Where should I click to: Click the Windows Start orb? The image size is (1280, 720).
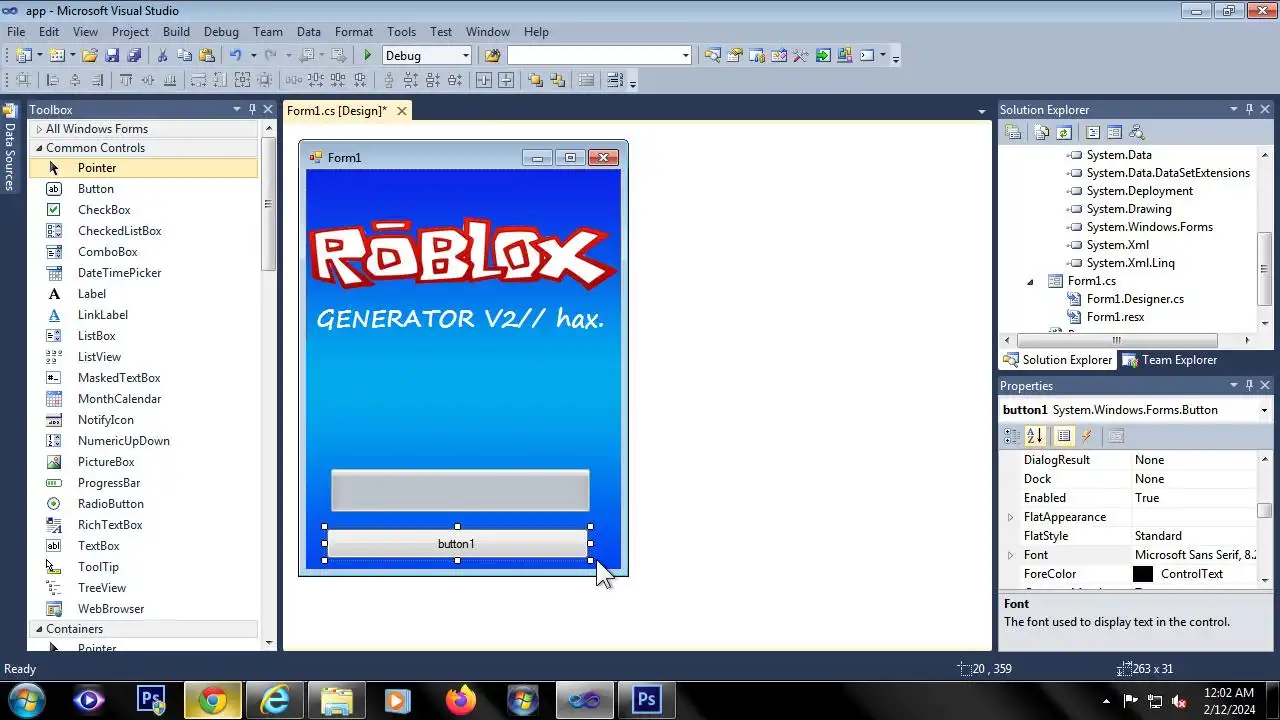coord(26,701)
